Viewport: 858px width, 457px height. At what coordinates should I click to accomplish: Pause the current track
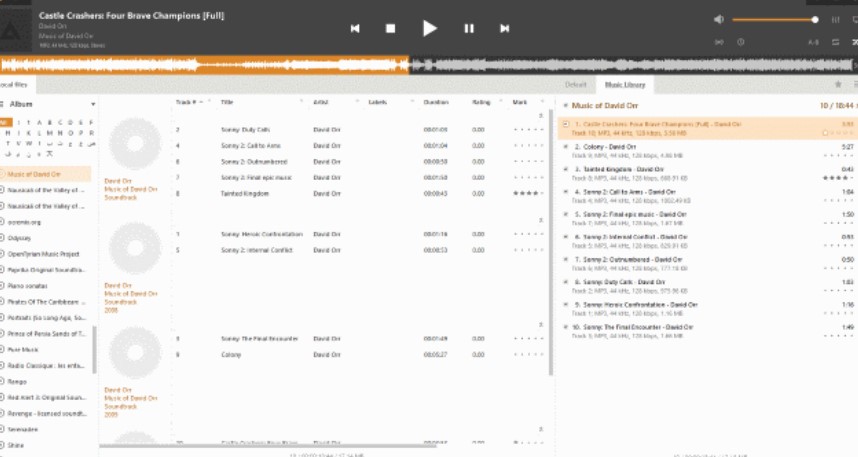click(x=469, y=28)
